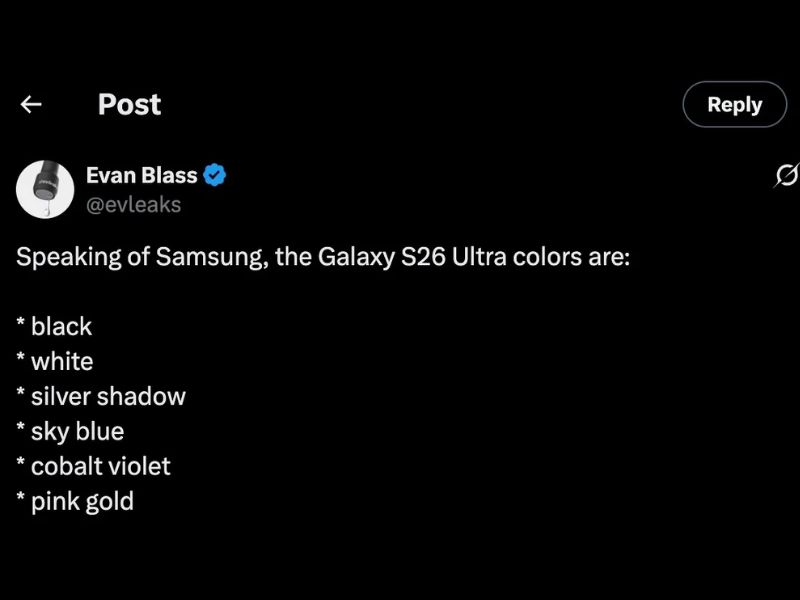This screenshot has height=600, width=800.
Task: Click the line reading silver shadow
Action: (101, 396)
